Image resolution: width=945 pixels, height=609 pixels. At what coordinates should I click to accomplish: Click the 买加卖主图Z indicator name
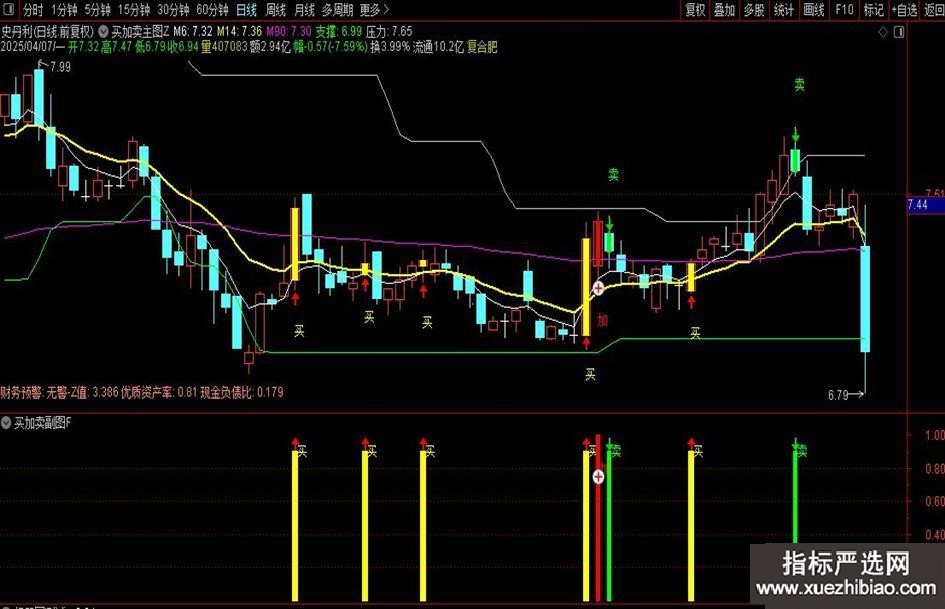[x=140, y=31]
